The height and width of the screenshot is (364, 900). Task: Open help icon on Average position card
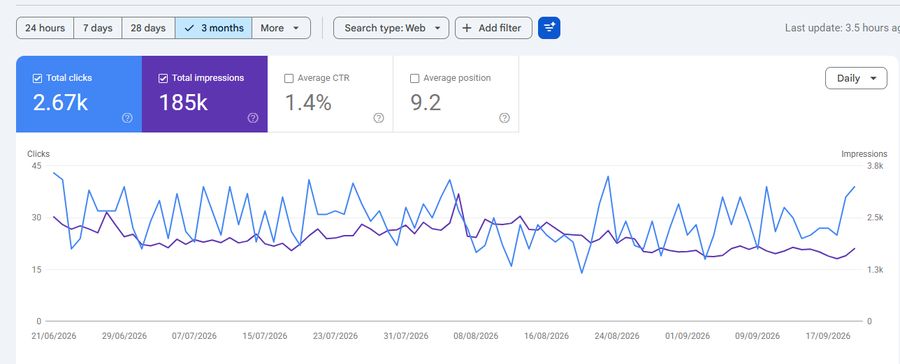[505, 118]
